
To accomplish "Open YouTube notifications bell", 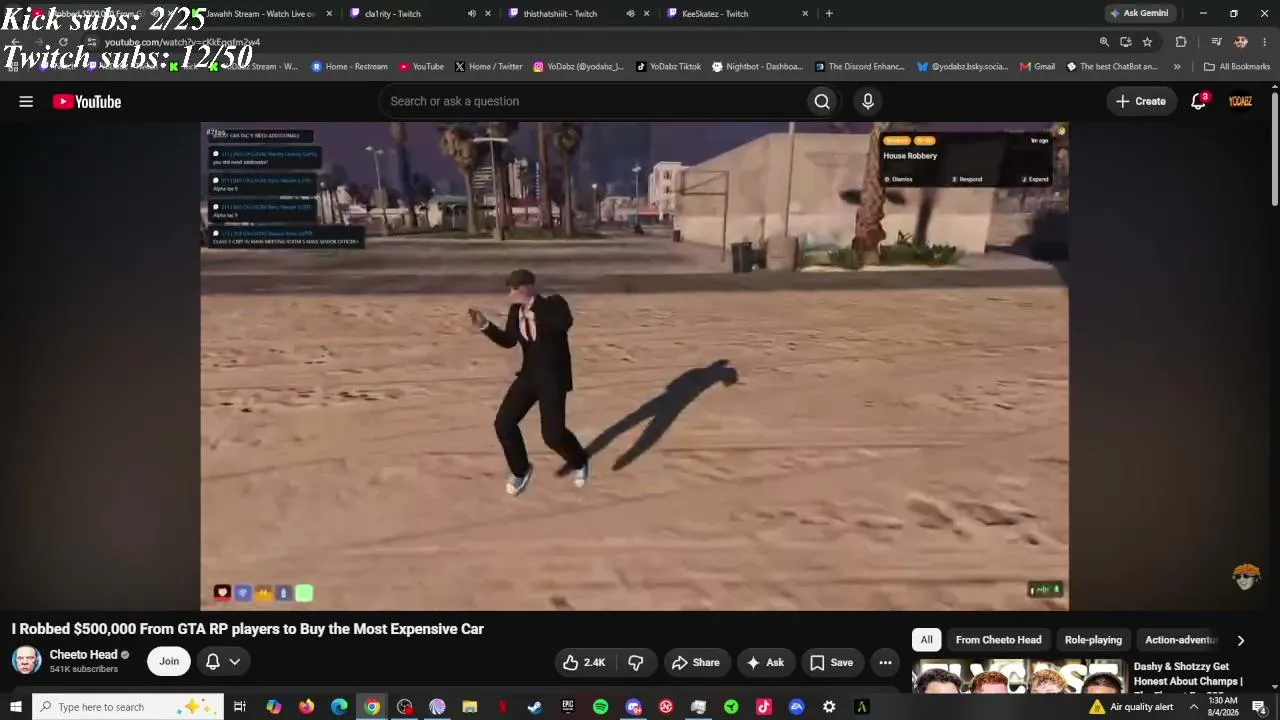I will coord(1198,101).
